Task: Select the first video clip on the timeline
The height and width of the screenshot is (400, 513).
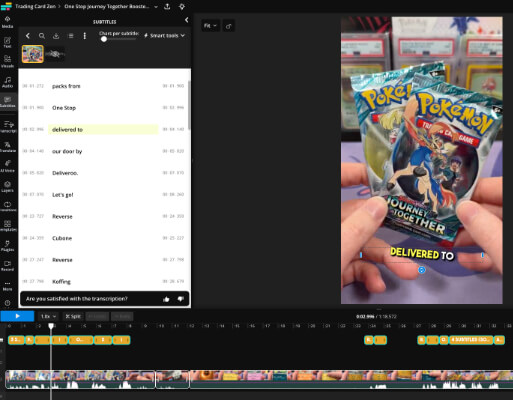Action: coord(80,379)
